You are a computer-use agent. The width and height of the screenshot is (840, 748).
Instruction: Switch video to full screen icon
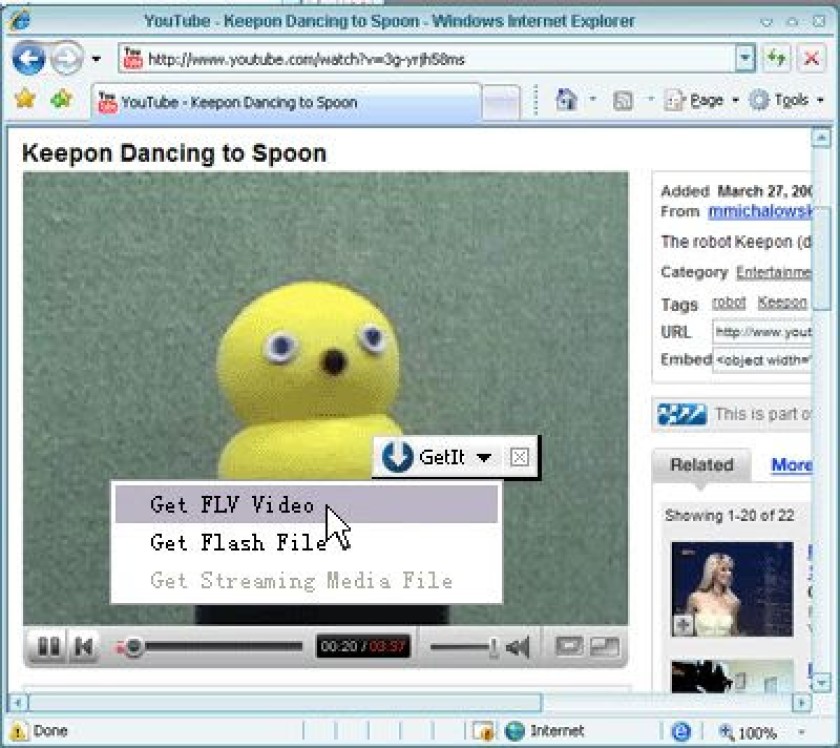point(604,647)
